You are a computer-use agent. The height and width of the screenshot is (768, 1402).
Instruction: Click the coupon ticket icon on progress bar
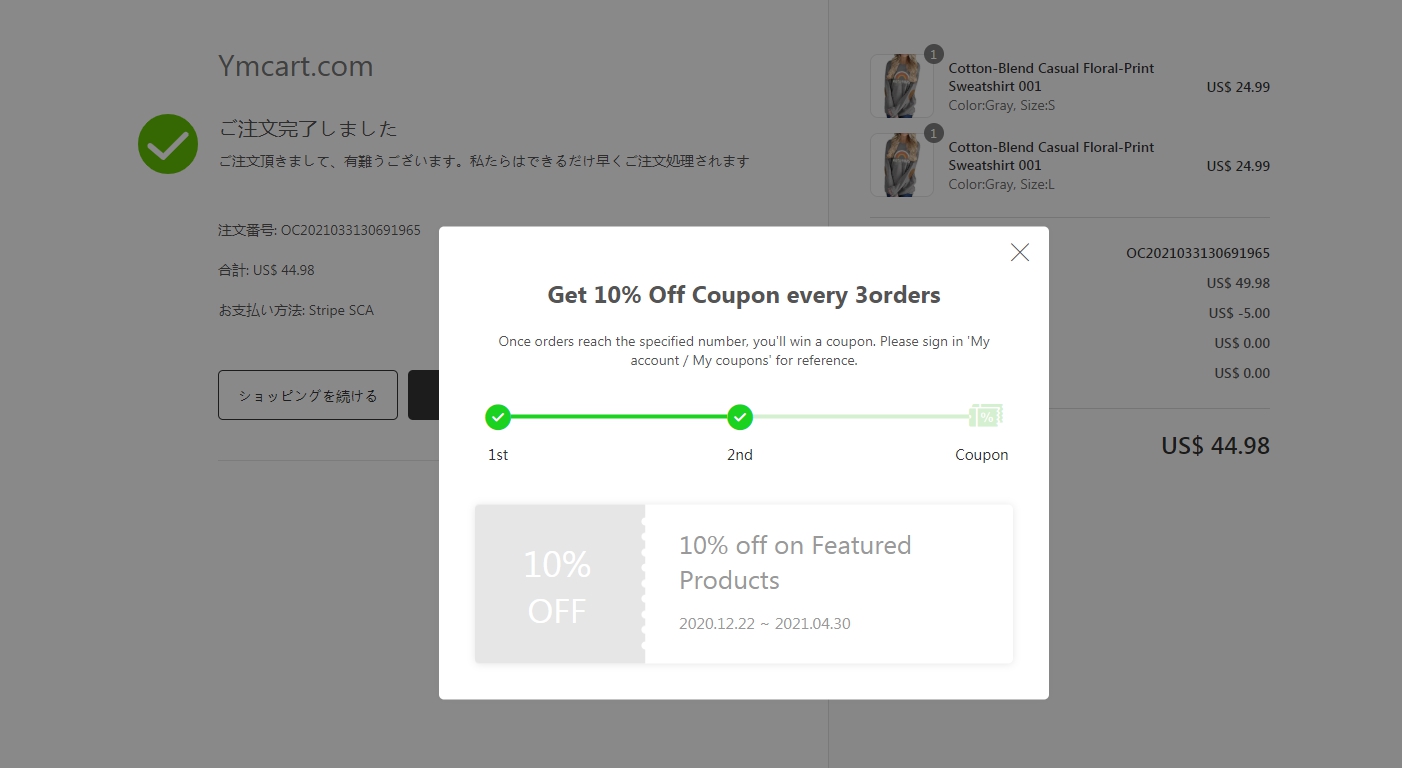[985, 416]
